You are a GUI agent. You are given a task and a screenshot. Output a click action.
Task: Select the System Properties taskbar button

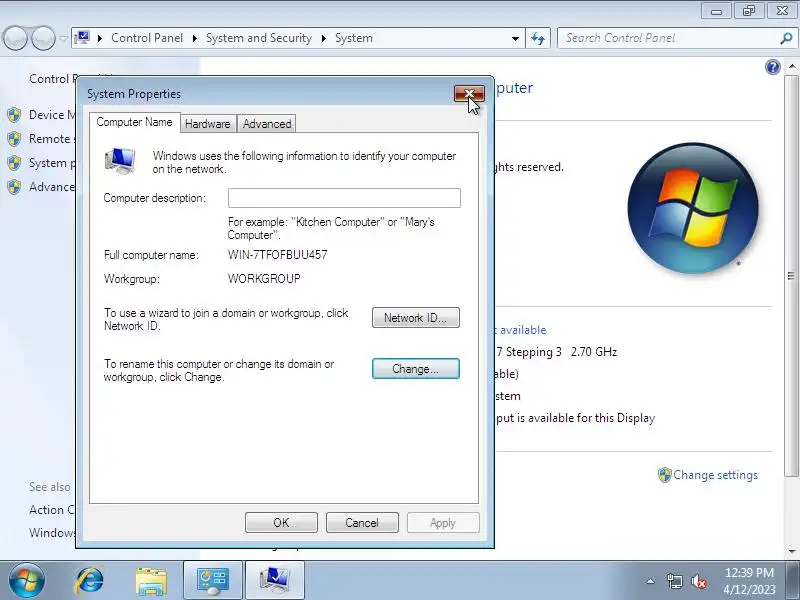tap(275, 581)
